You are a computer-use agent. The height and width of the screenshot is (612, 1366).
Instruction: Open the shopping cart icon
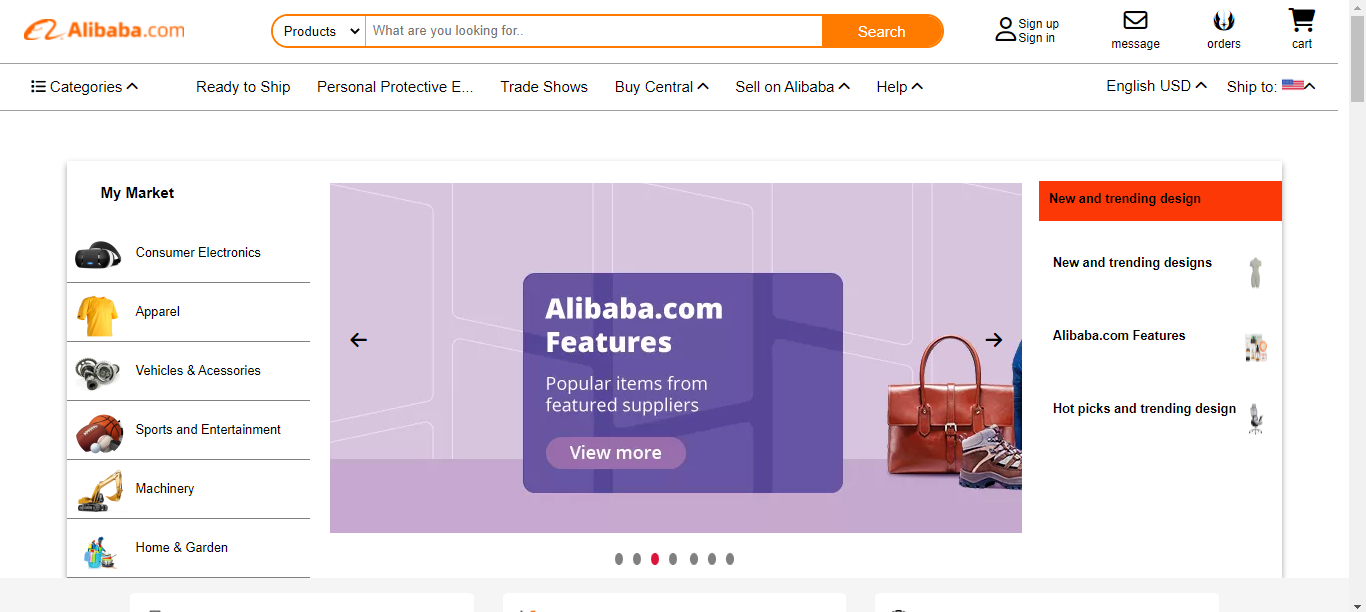[x=1301, y=20]
